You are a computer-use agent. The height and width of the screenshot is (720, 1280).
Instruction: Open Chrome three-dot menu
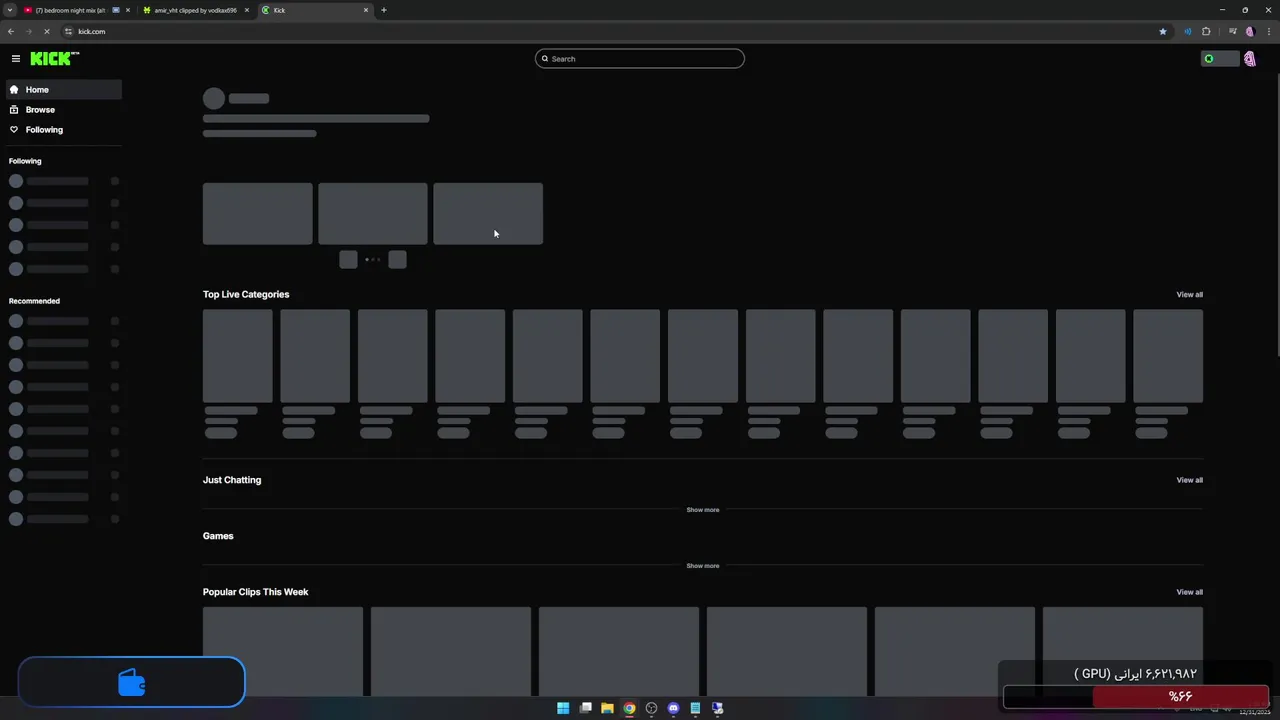(x=1267, y=32)
